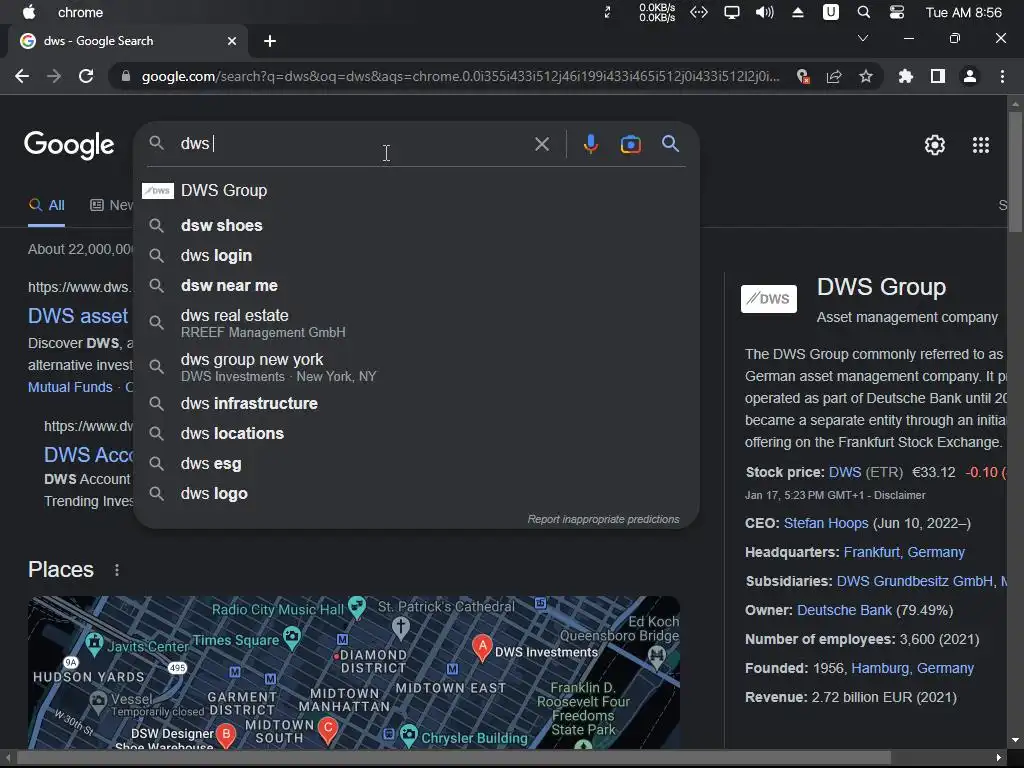Viewport: 1024px width, 768px height.
Task: Pick the dws real estate suggestion
Action: [416, 323]
